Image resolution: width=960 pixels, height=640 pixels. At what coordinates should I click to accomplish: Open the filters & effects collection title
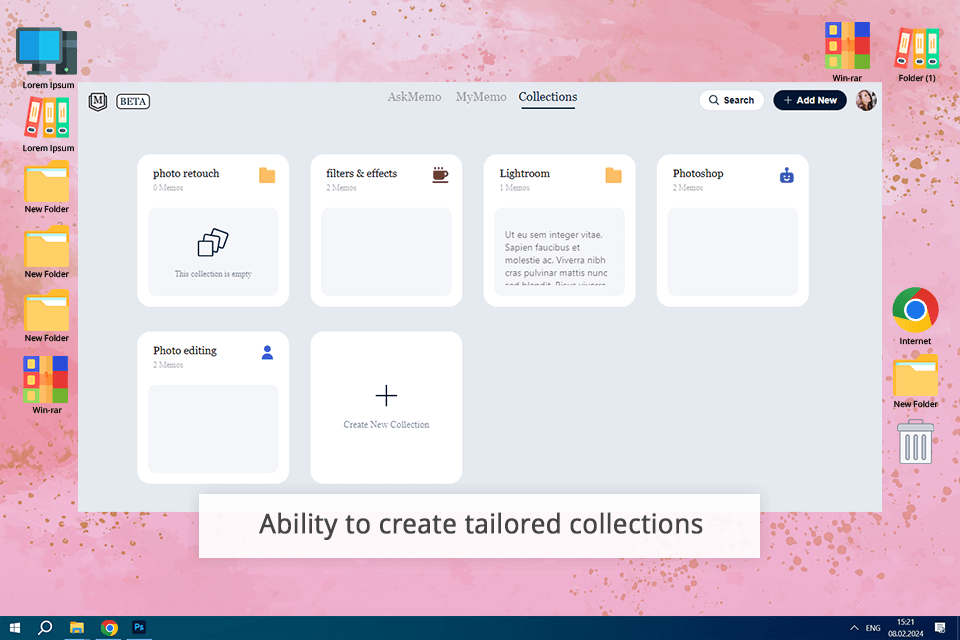click(361, 173)
